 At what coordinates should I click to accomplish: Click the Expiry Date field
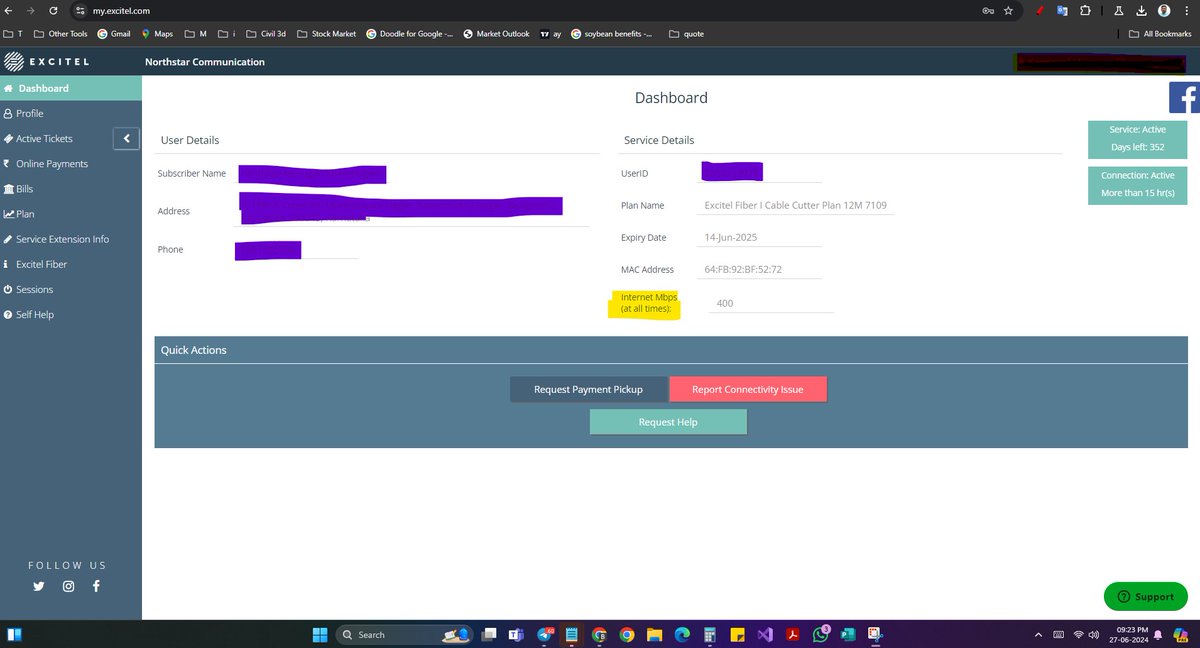pos(760,238)
